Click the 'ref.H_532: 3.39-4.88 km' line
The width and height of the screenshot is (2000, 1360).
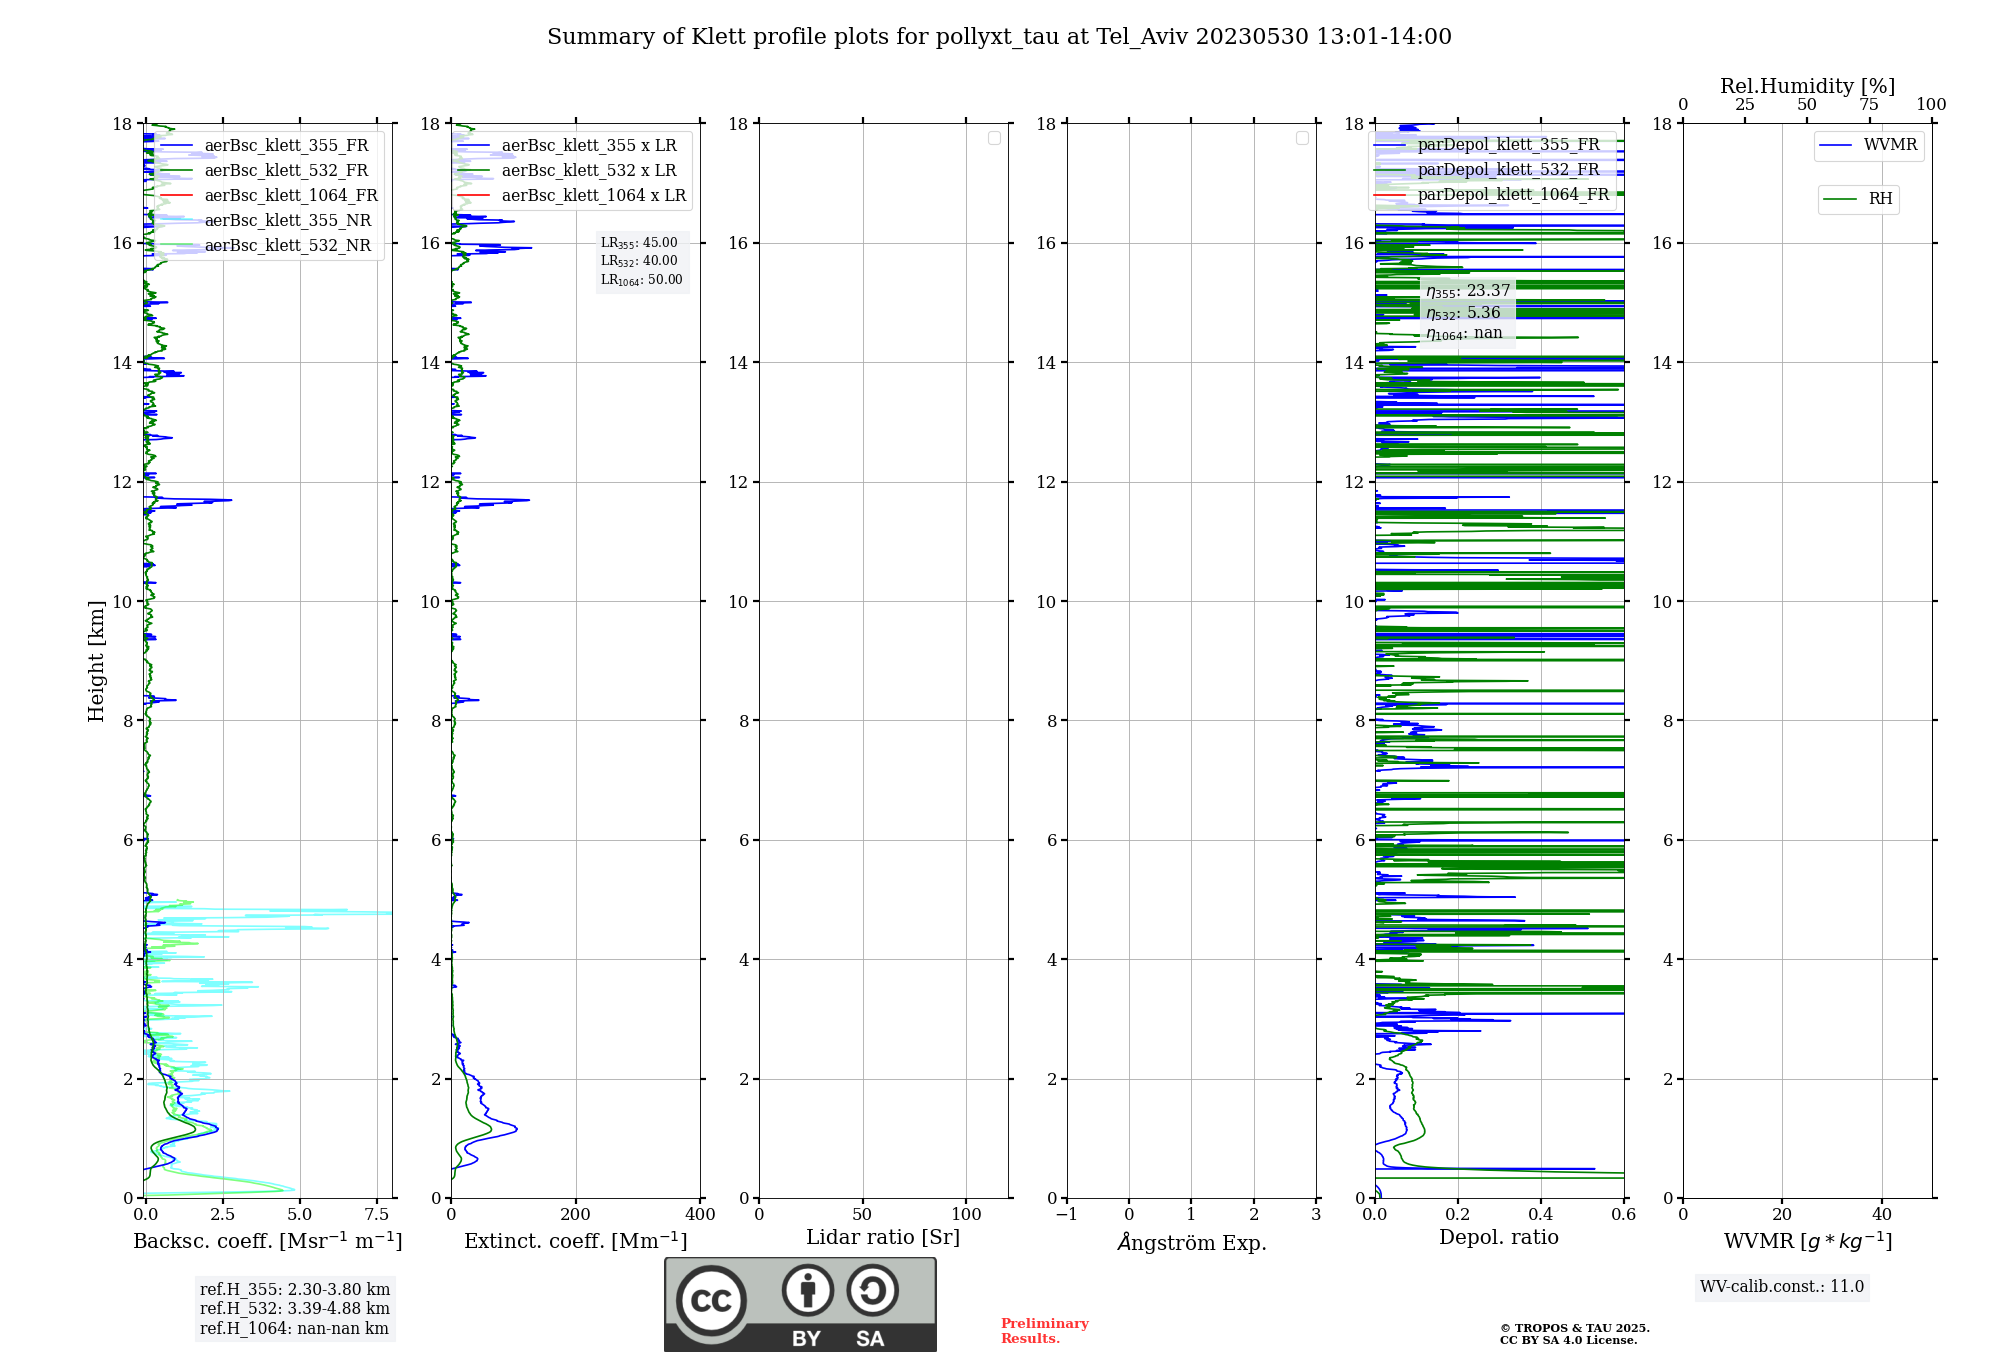(x=295, y=1309)
